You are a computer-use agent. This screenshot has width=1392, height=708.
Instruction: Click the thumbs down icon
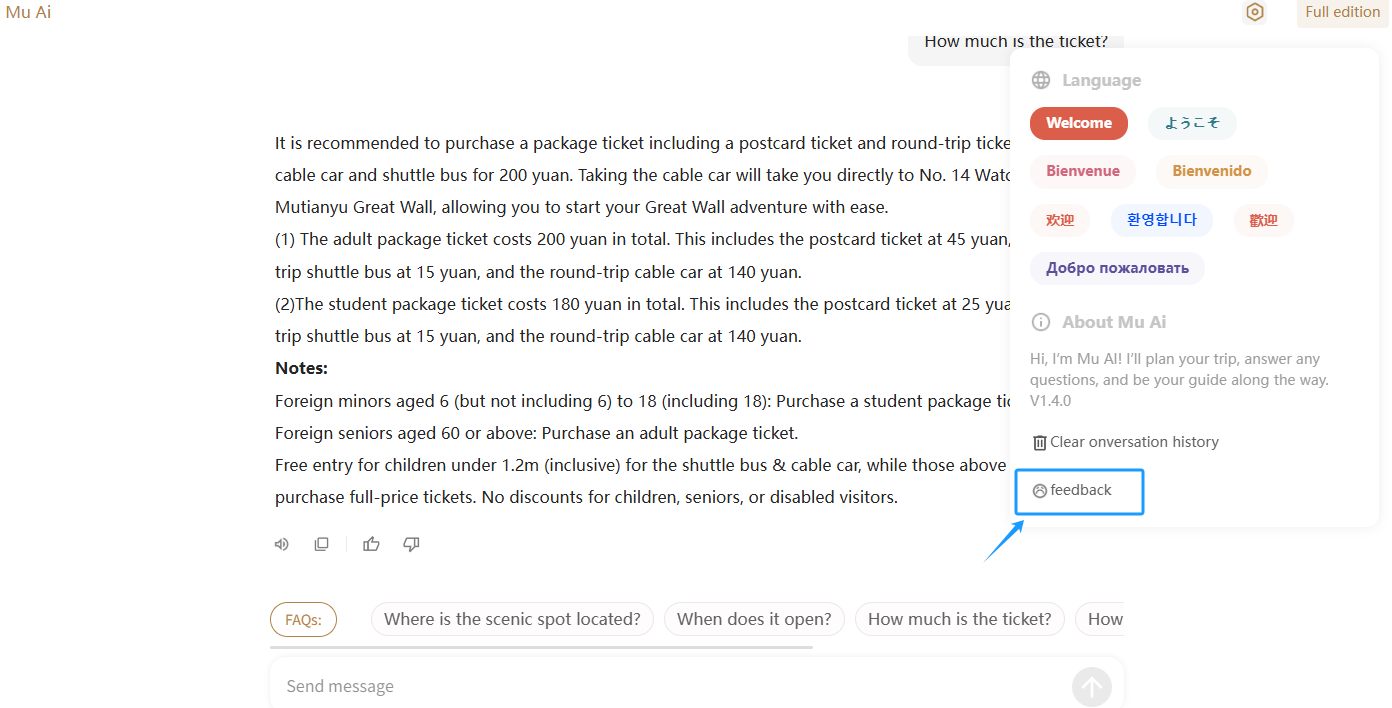coord(411,544)
